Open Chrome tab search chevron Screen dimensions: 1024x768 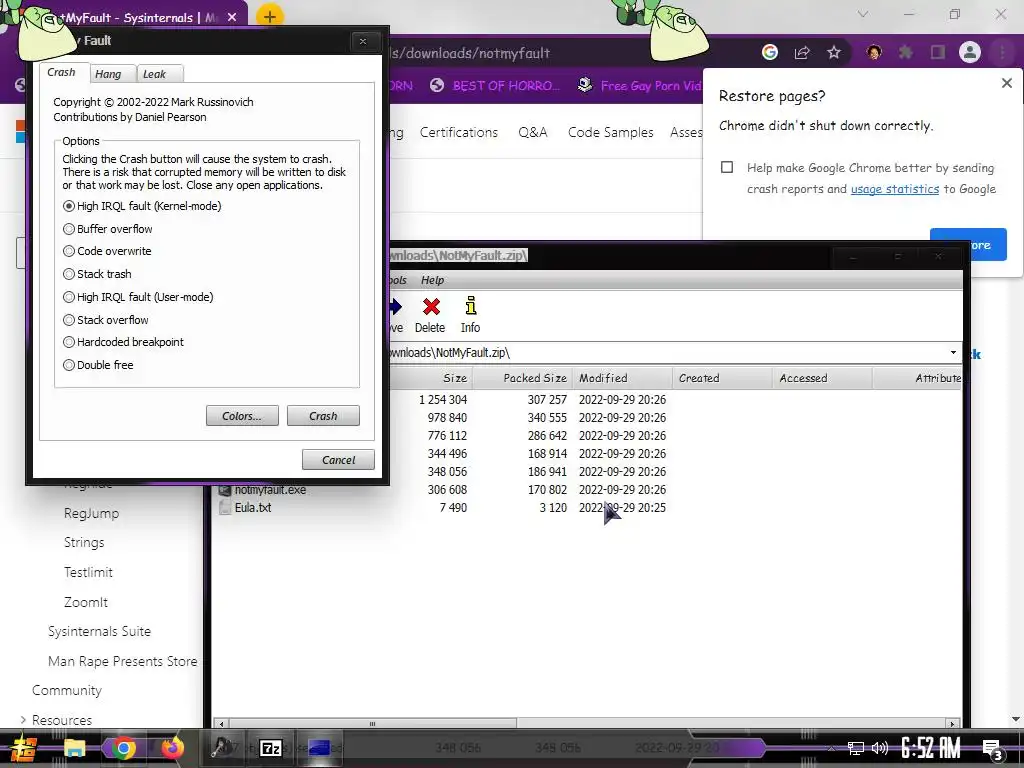tap(863, 14)
